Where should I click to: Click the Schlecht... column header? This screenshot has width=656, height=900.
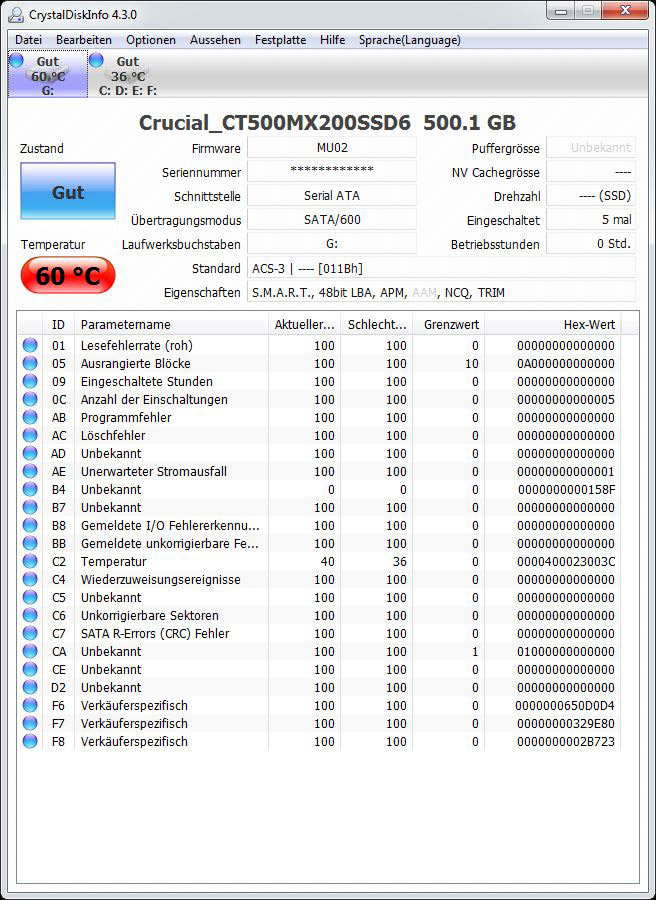(377, 324)
